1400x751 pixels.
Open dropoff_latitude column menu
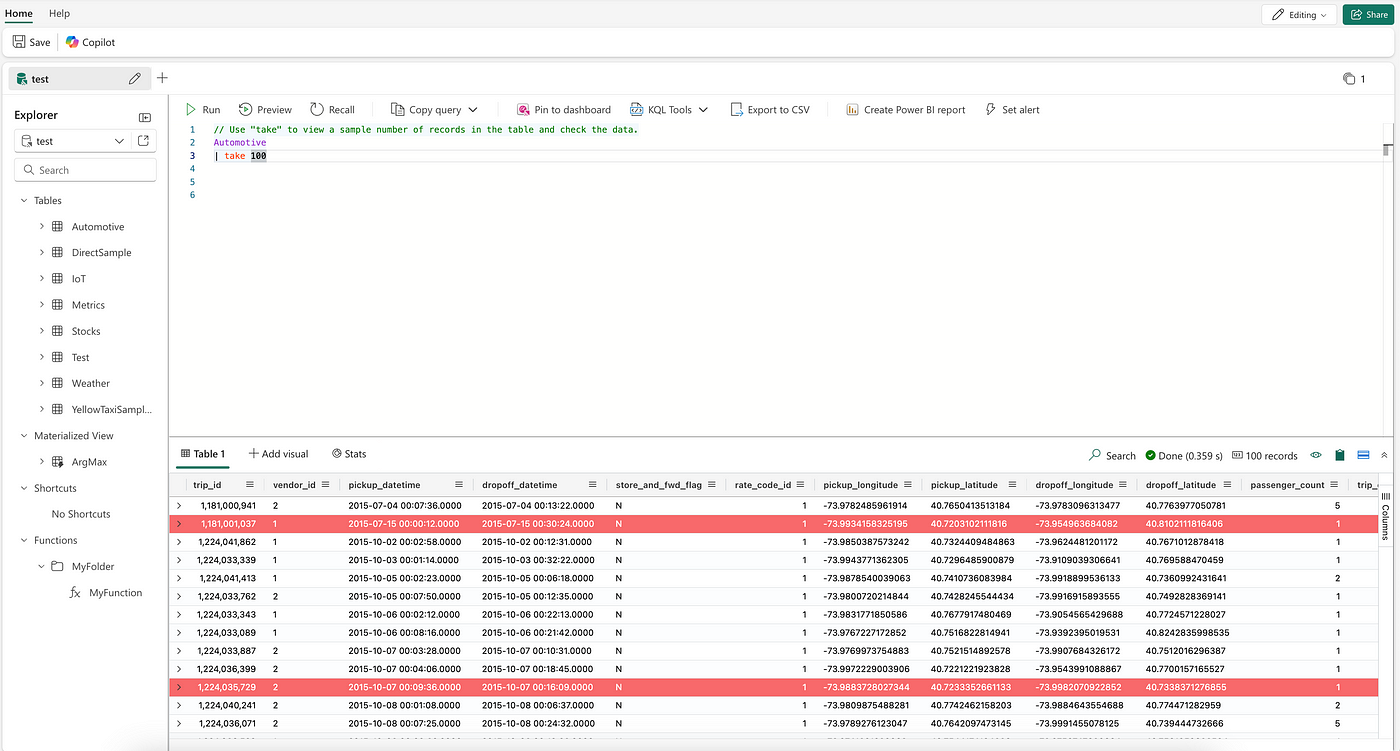(1229, 485)
